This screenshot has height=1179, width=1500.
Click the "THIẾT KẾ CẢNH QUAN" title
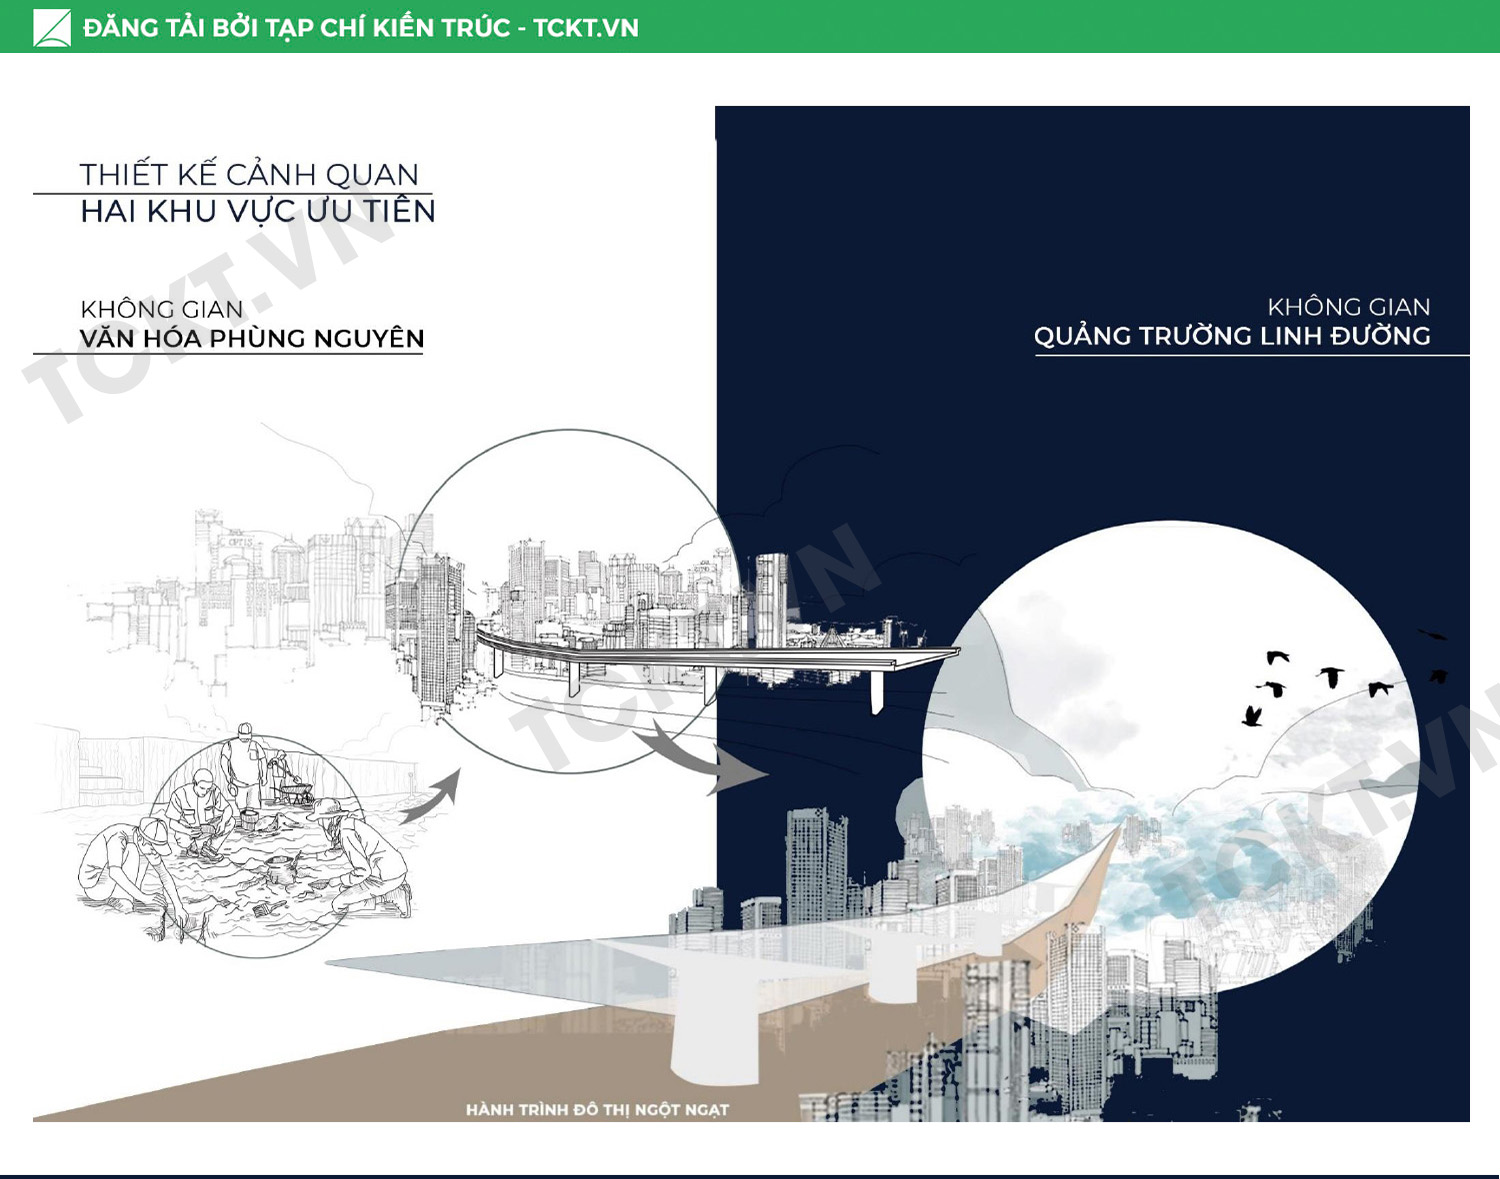click(249, 174)
